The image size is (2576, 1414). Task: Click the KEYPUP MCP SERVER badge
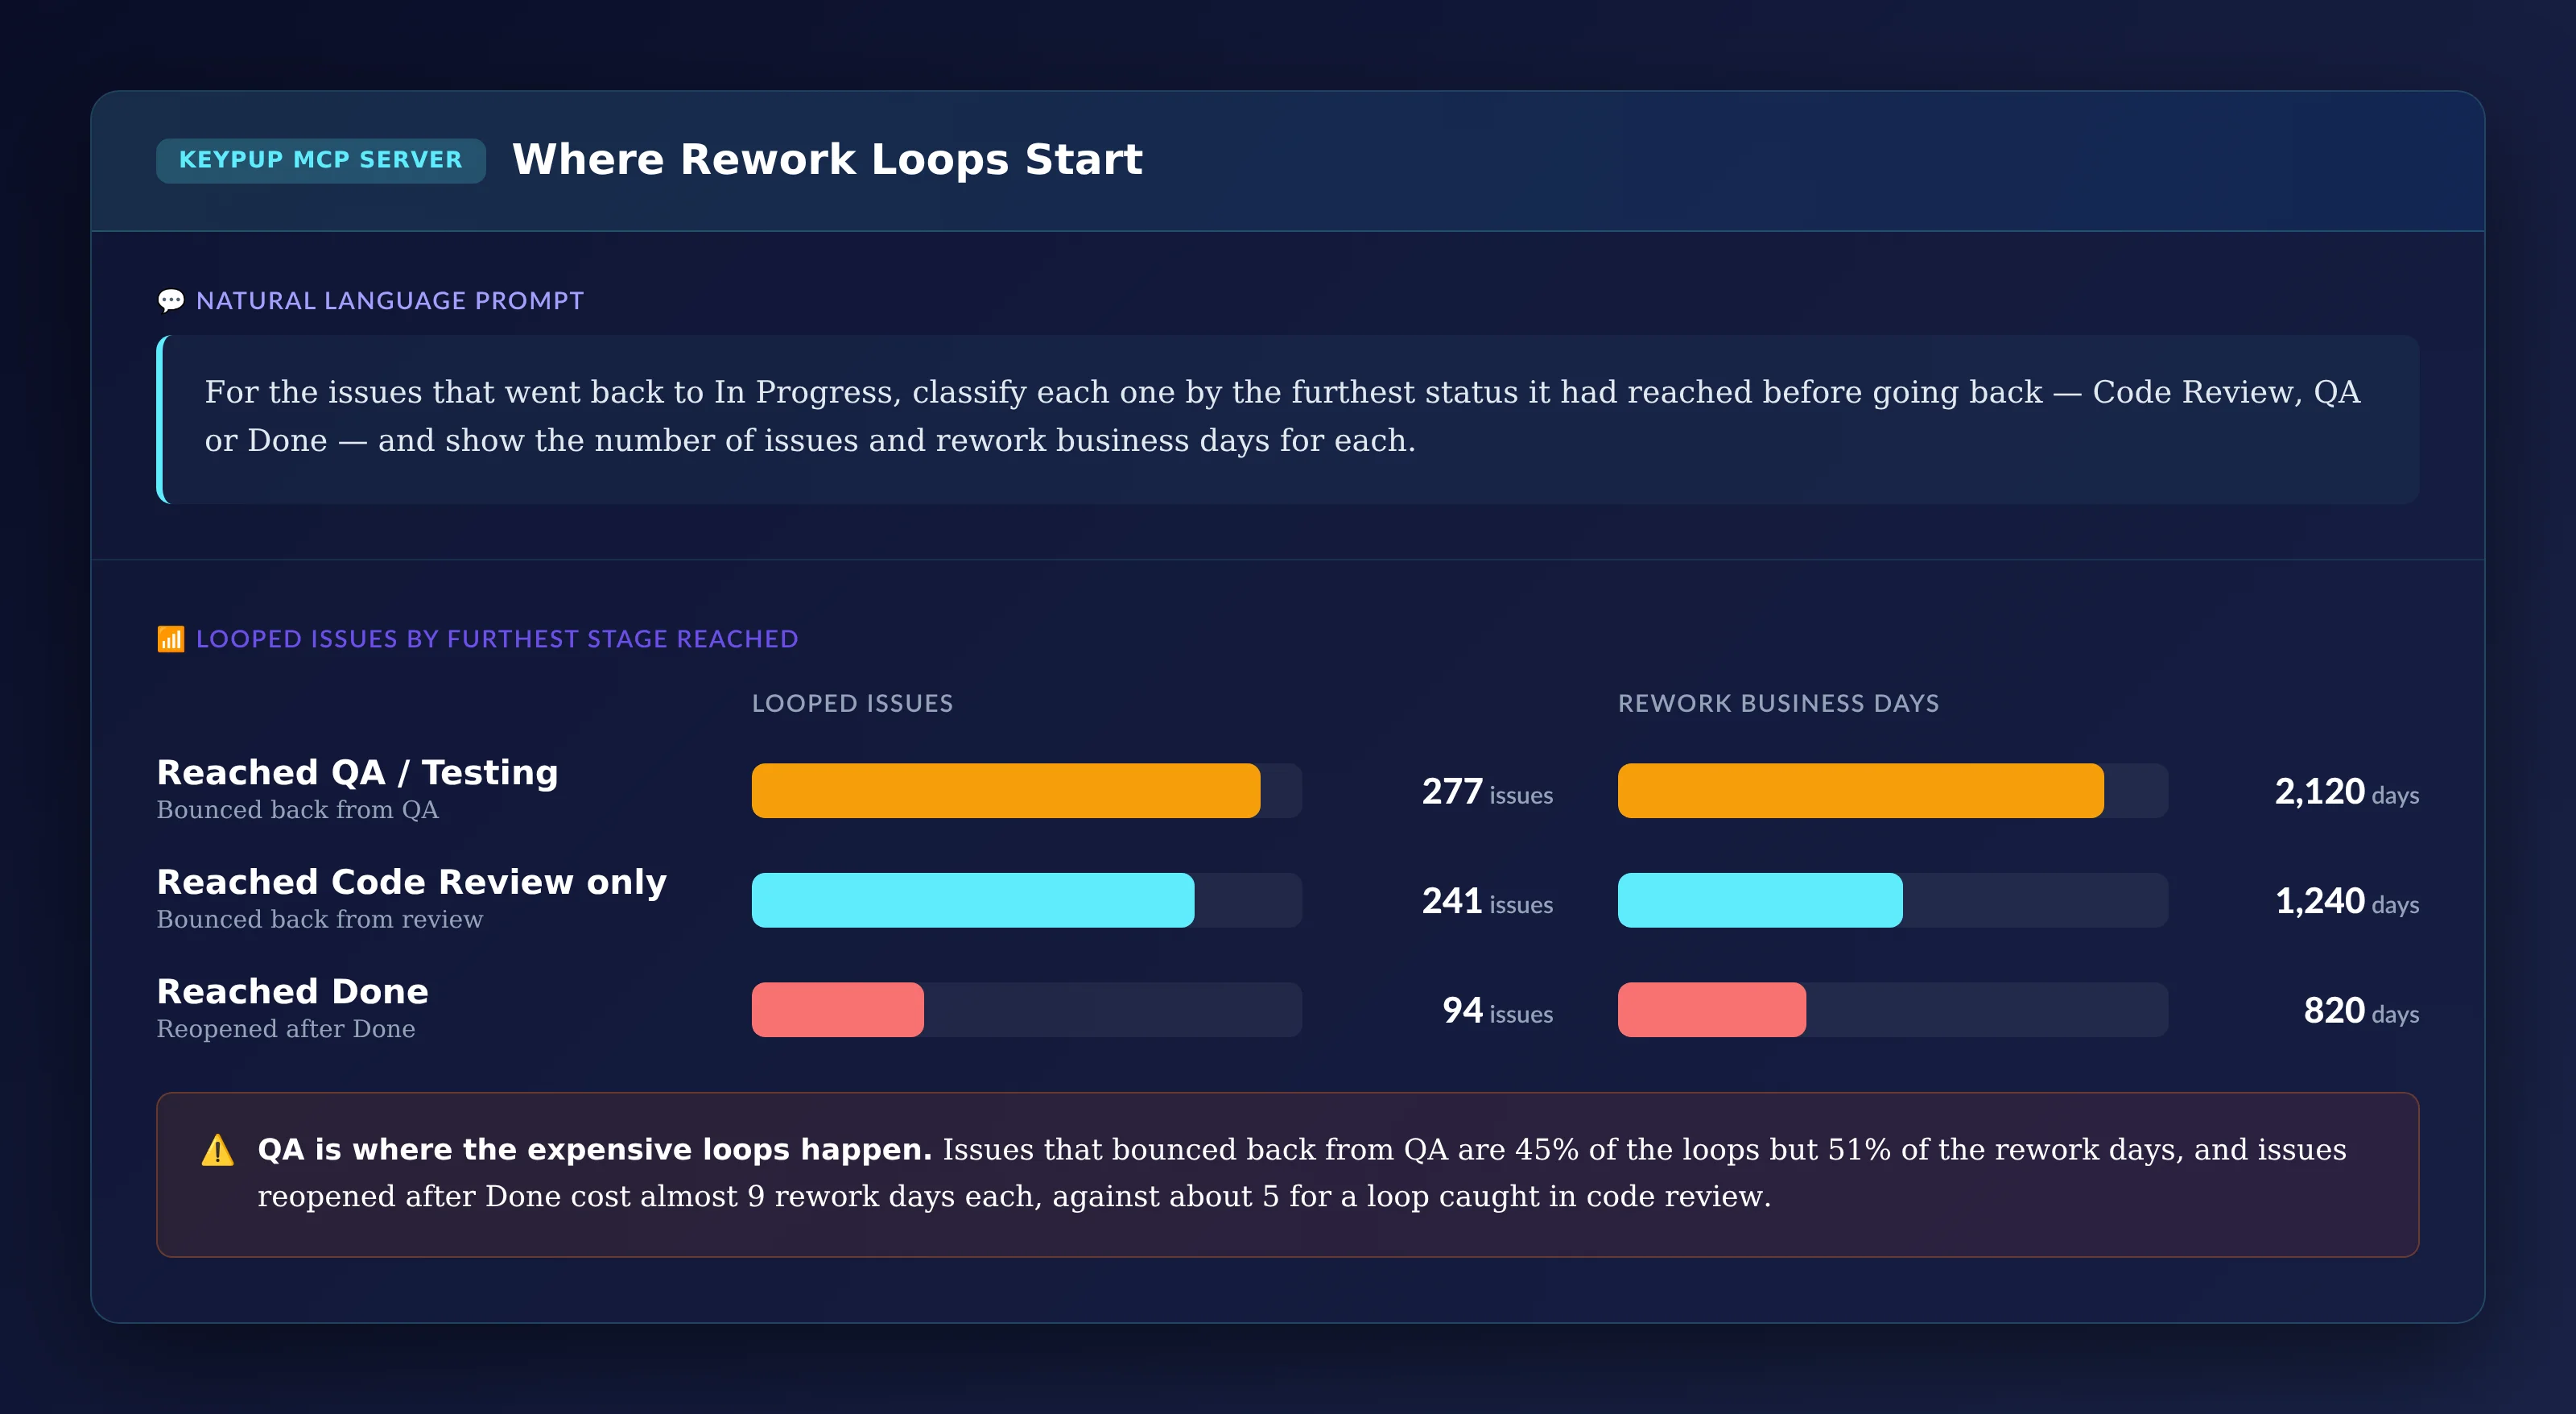point(321,160)
